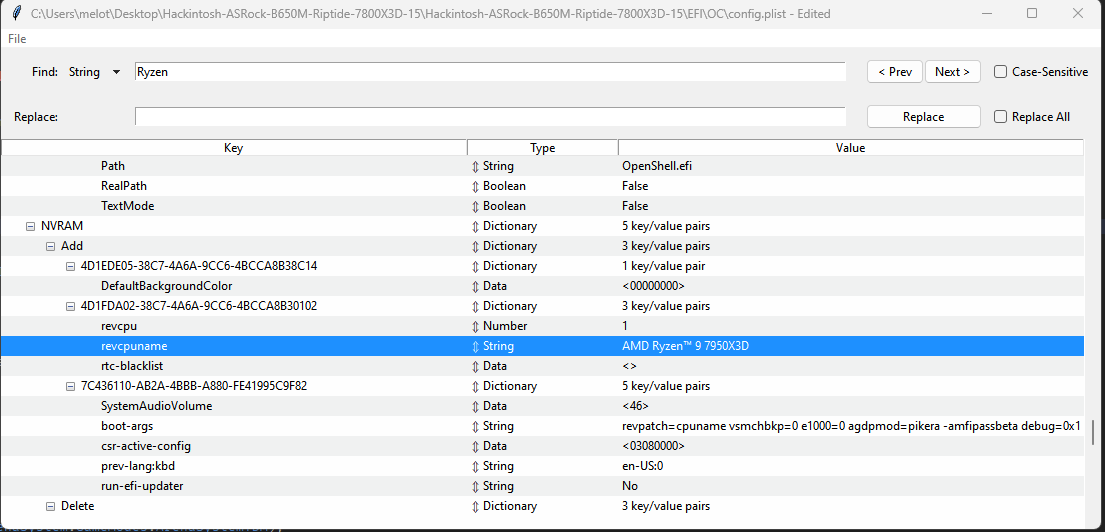The height and width of the screenshot is (532, 1105).
Task: Click type selector icon for NVRAM row
Action: click(476, 226)
